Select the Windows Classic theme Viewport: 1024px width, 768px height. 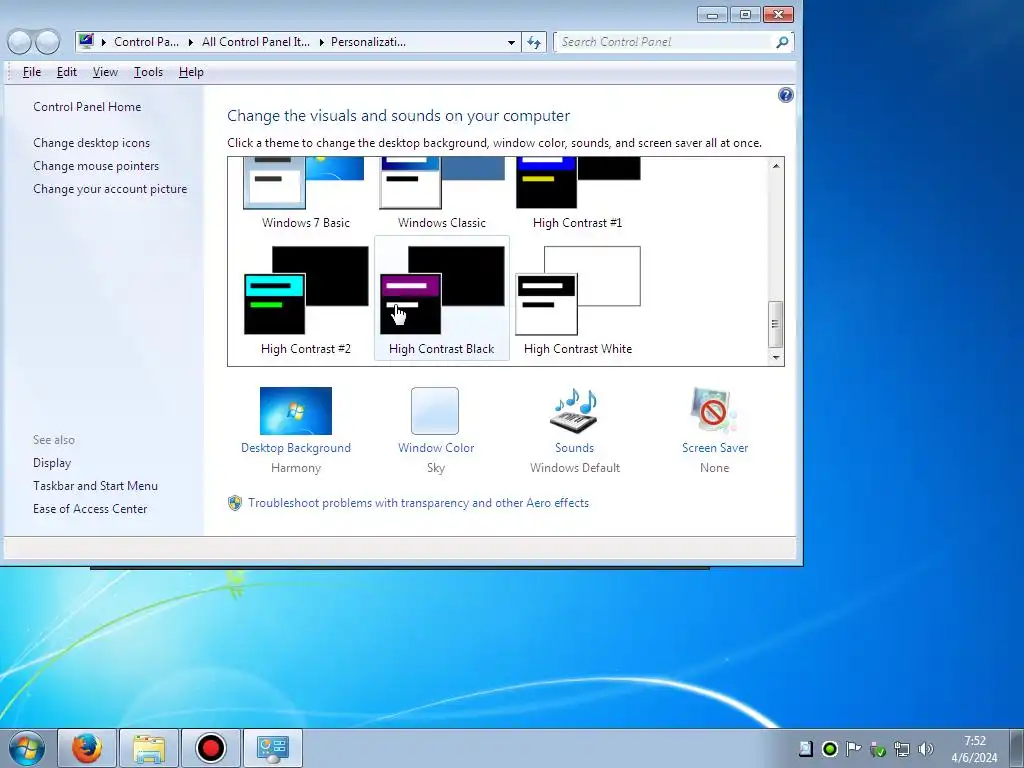tap(442, 194)
